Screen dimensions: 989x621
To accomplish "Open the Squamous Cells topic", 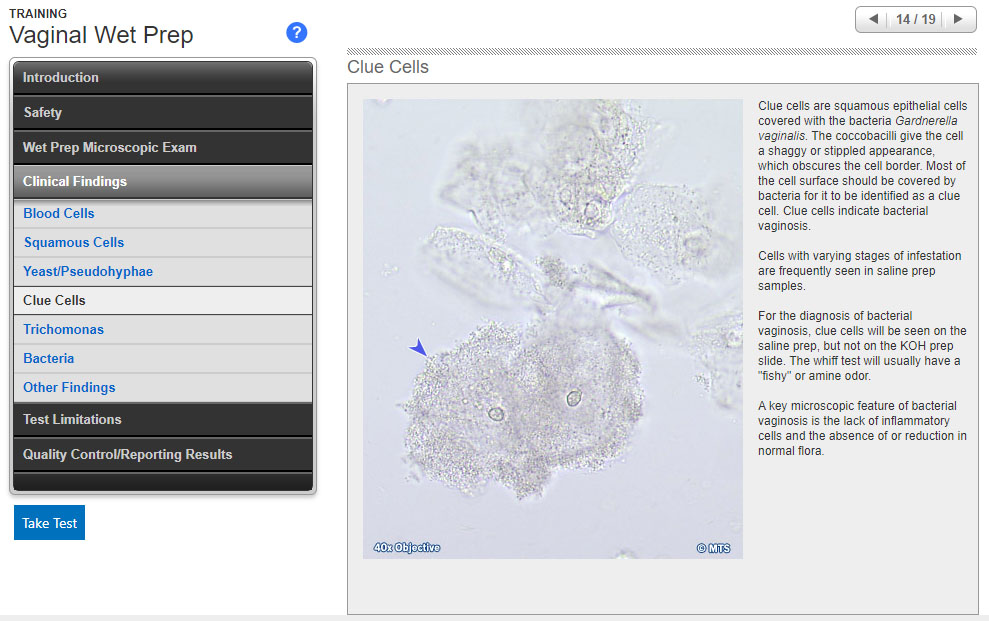I will point(74,243).
